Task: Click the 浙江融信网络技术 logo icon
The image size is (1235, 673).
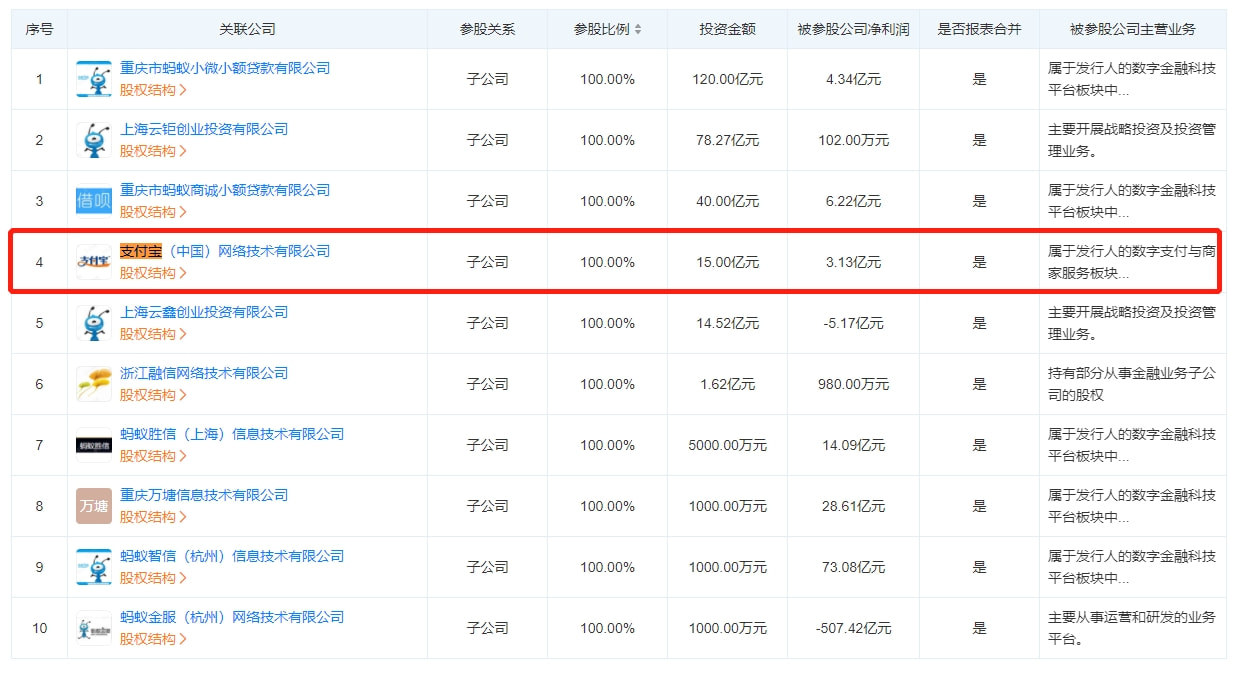Action: (x=94, y=384)
